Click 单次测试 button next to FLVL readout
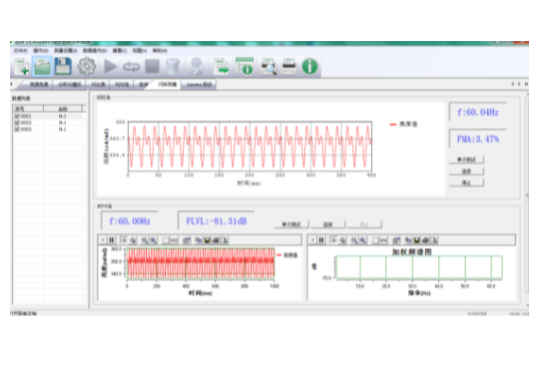This screenshot has height=380, width=540. pyautogui.click(x=291, y=225)
